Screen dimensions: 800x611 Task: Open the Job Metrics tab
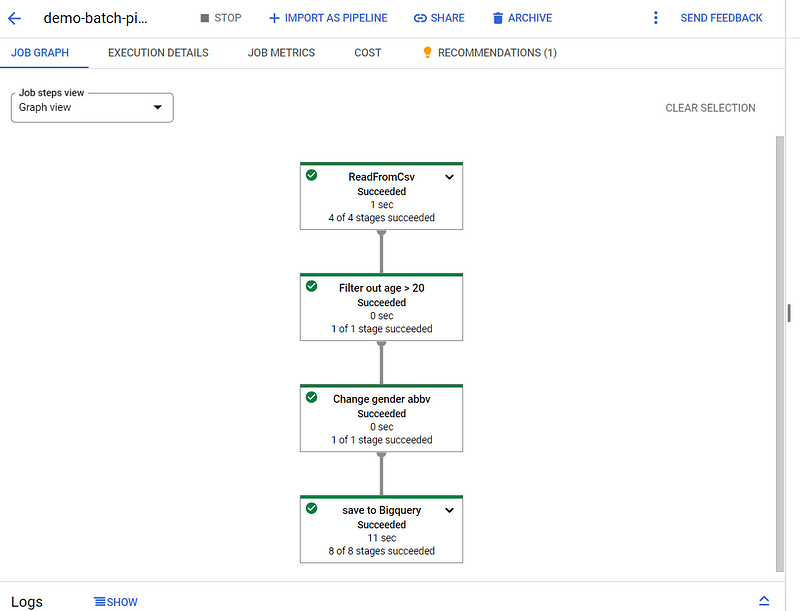[x=281, y=53]
